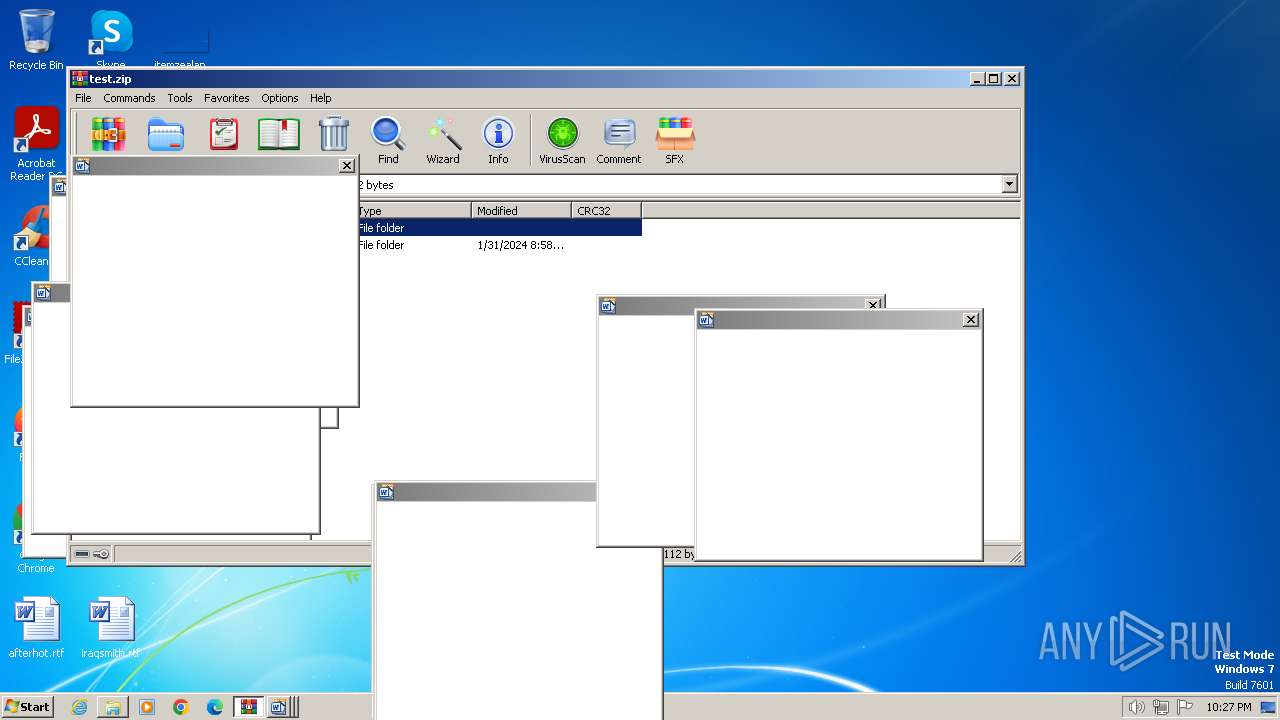Show archive Info
The width and height of the screenshot is (1280, 720).
[x=498, y=141]
